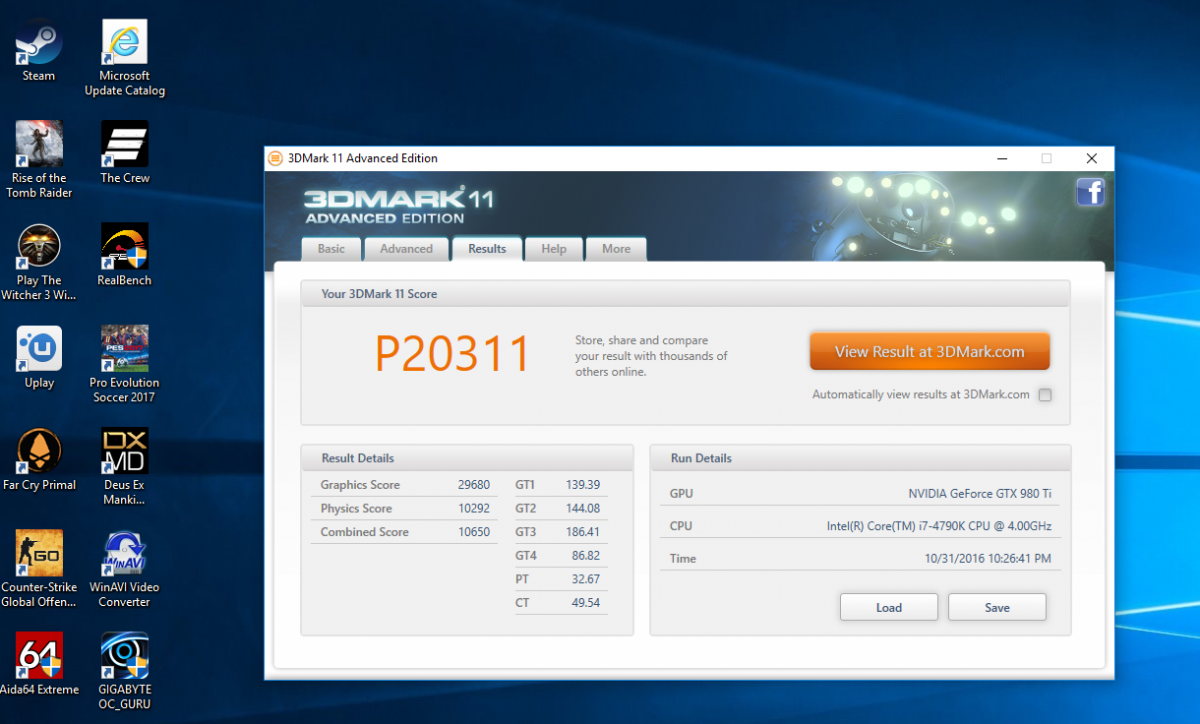Click the Facebook icon in 3DMark header
1200x724 pixels.
click(1090, 192)
